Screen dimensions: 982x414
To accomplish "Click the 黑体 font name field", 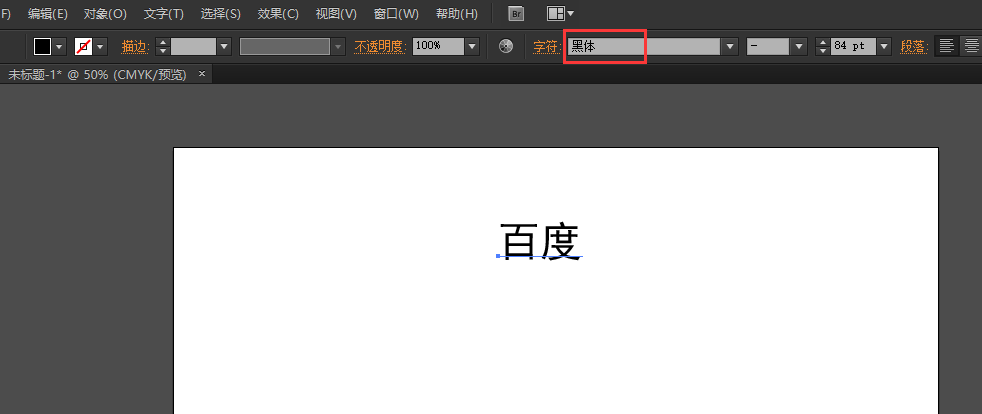I will coord(644,46).
